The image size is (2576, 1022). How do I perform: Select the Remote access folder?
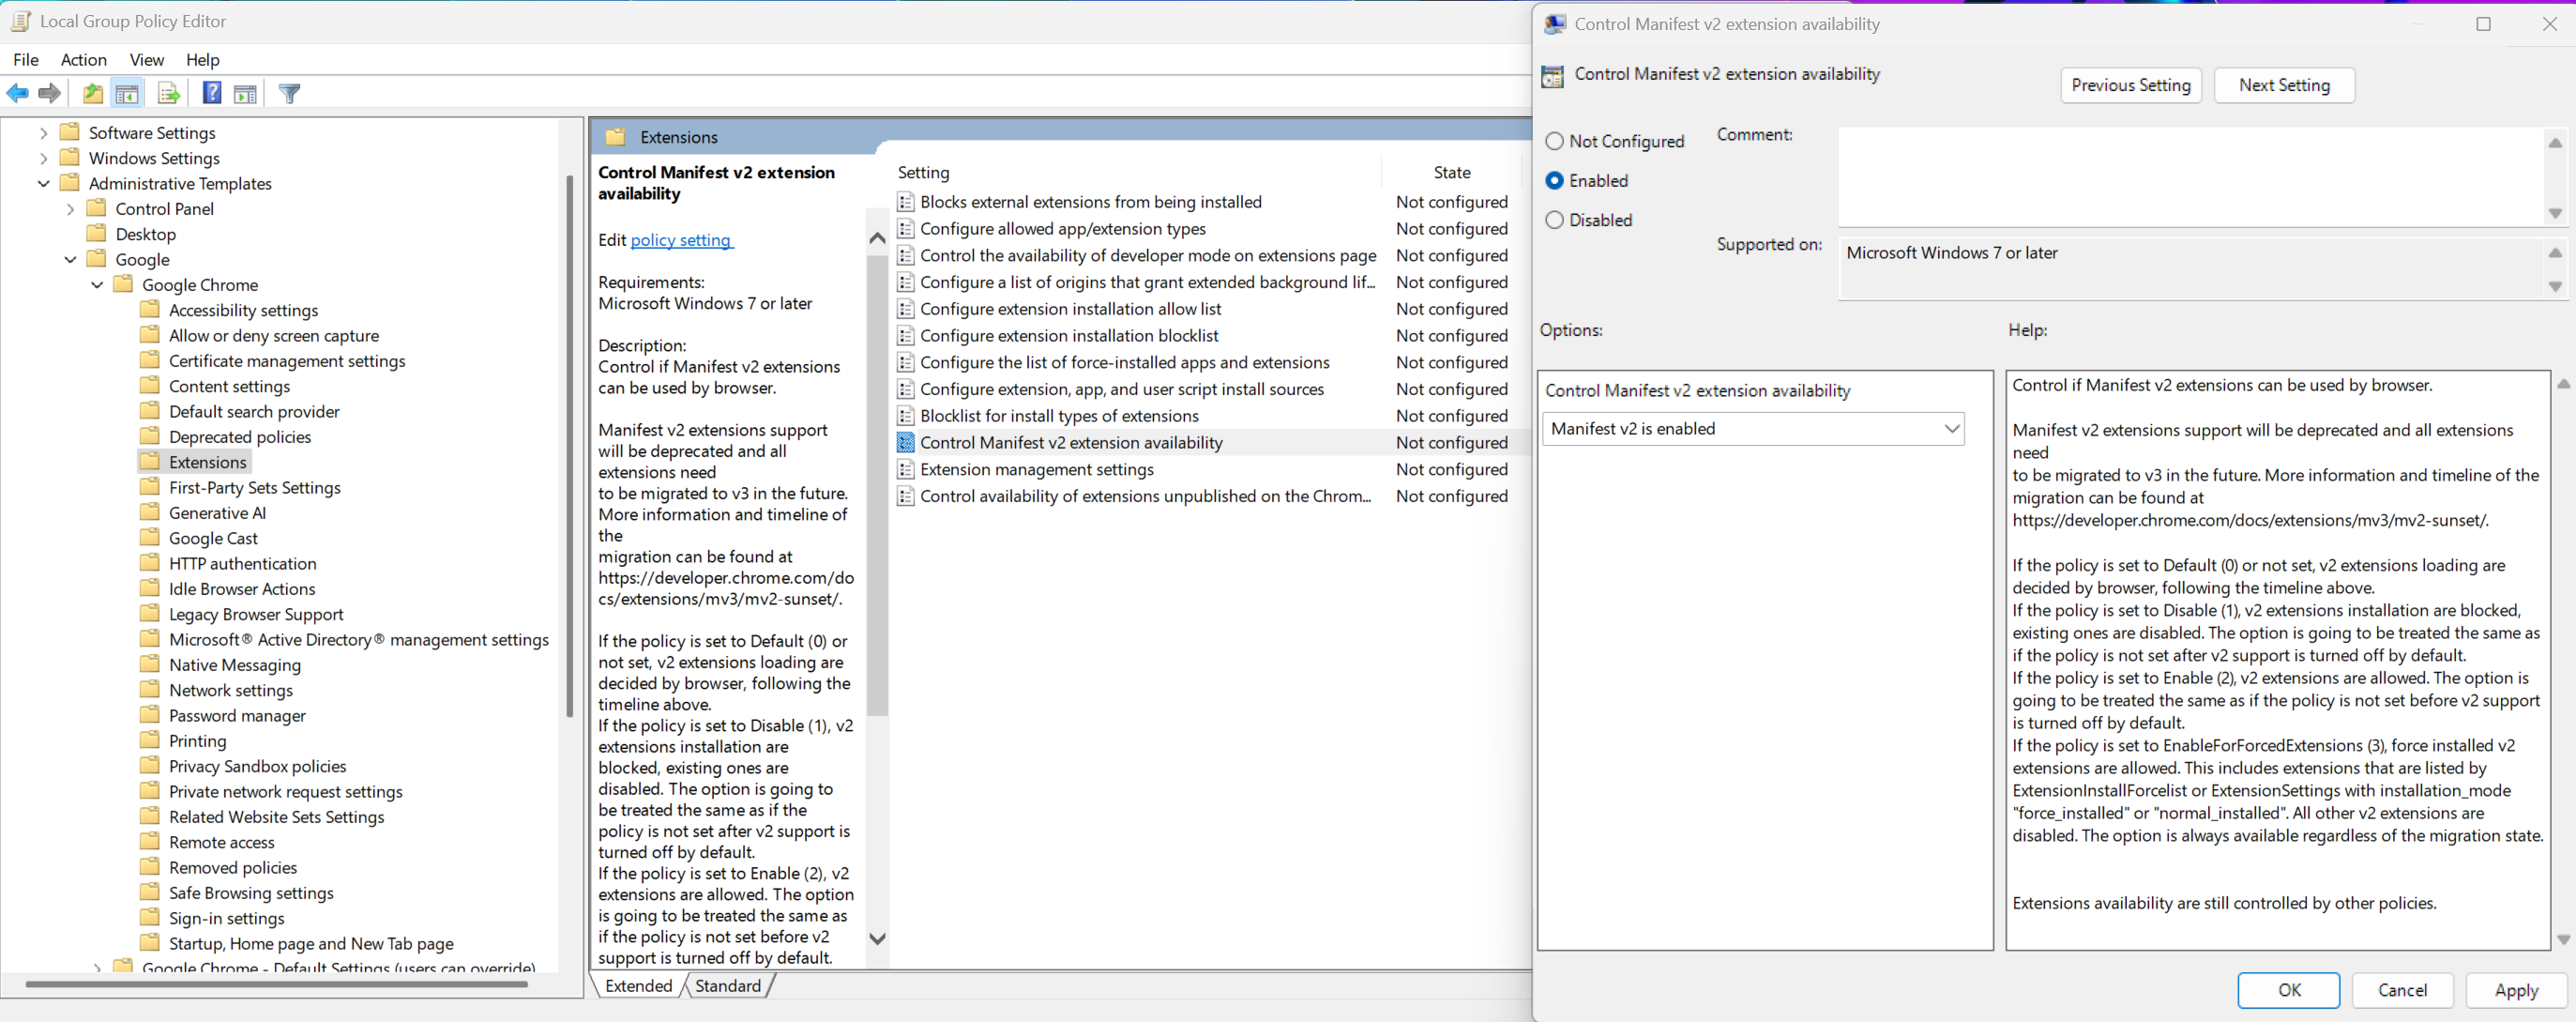221,842
